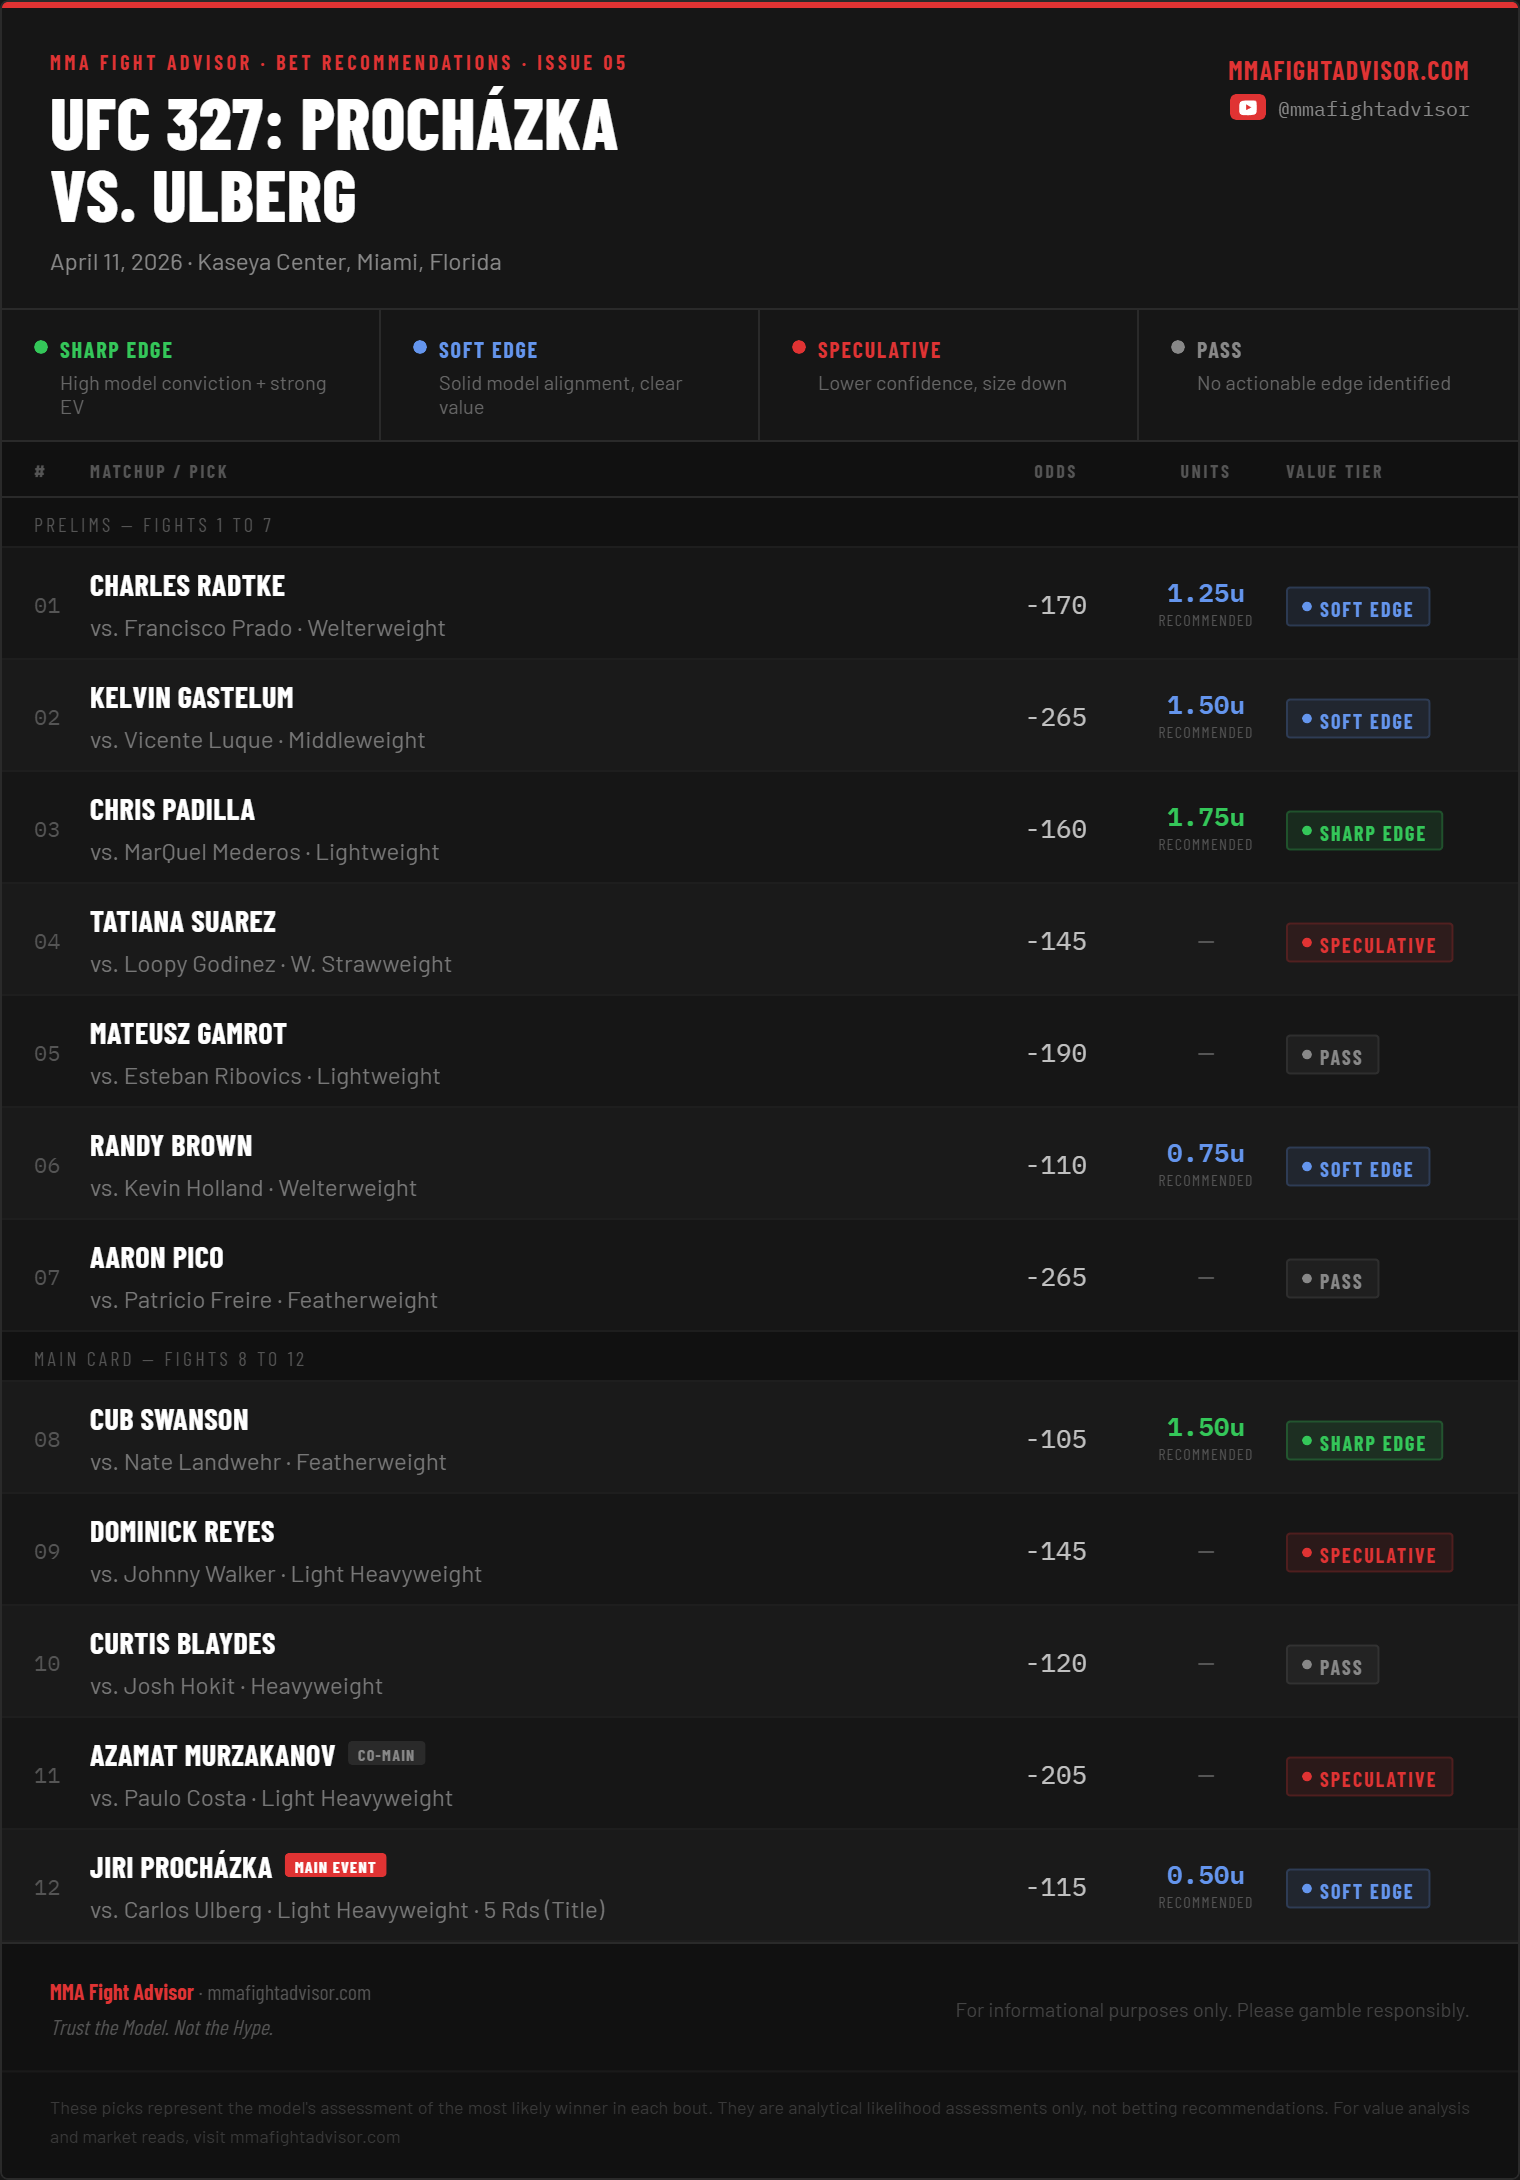Click the 1.25u units for Charles Radtke
The width and height of the screenshot is (1520, 2180).
coord(1205,593)
